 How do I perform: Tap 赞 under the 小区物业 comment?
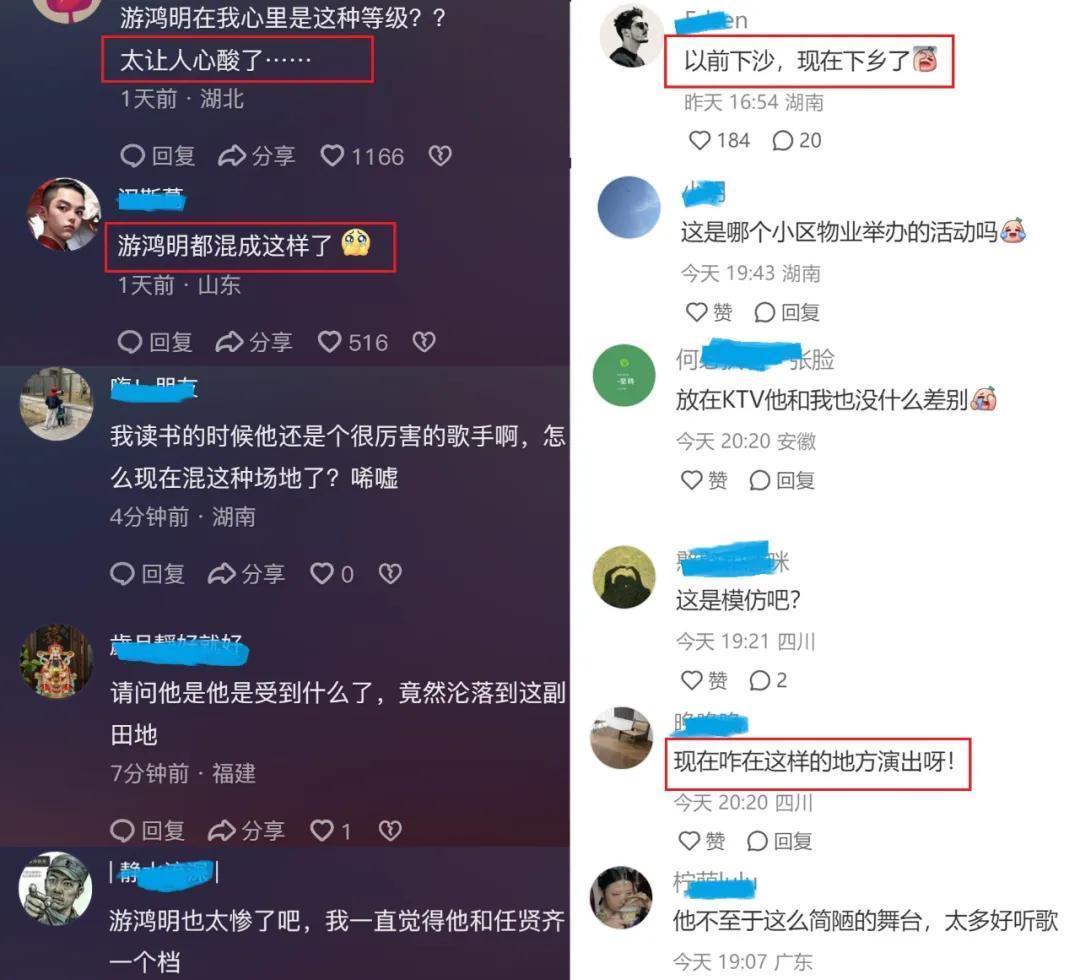click(x=709, y=313)
